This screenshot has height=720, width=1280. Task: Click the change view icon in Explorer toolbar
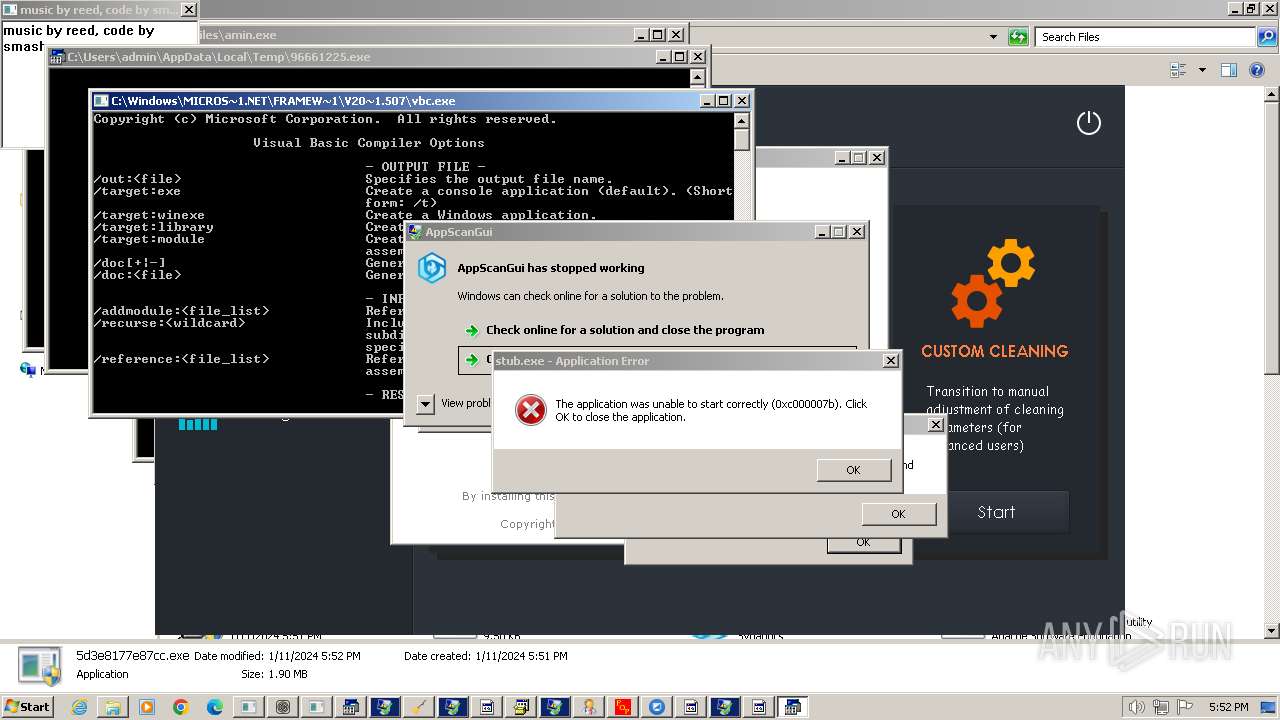[x=1178, y=70]
